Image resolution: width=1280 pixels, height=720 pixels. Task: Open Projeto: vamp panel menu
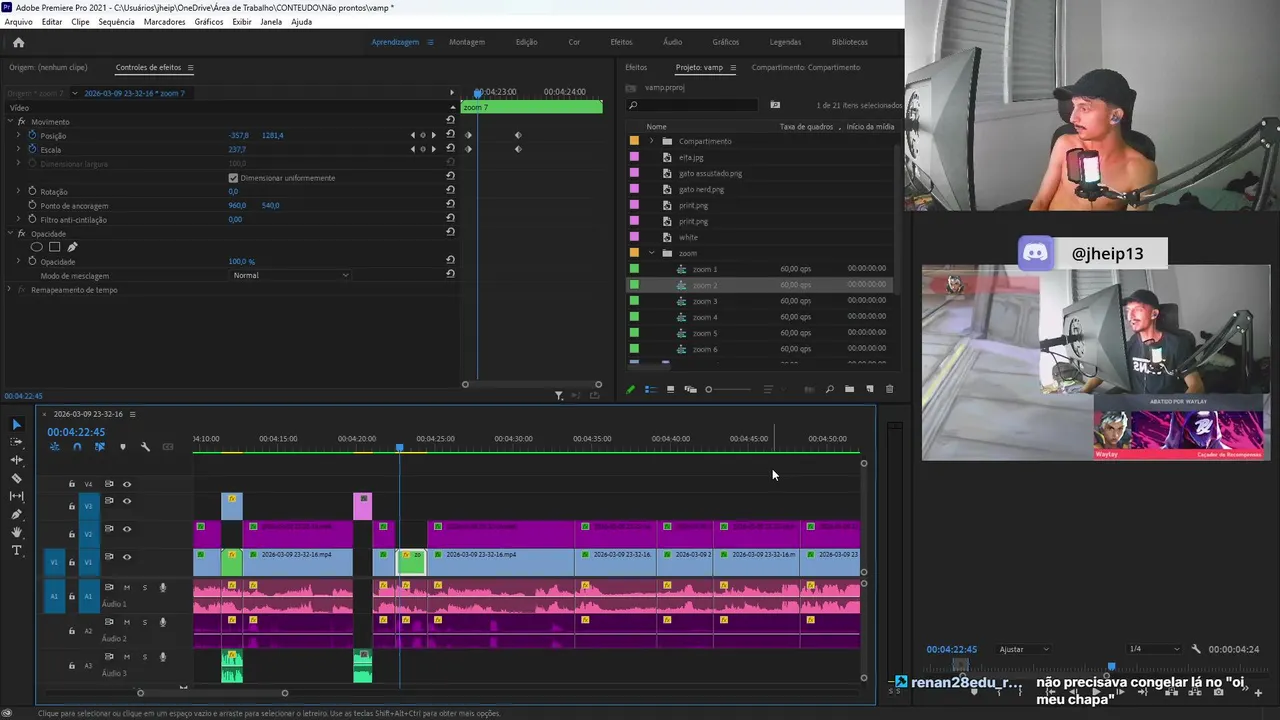pos(733,68)
